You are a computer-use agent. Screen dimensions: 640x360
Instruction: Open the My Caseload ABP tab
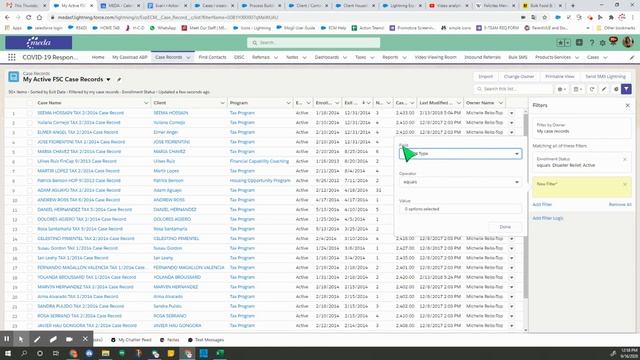129,58
